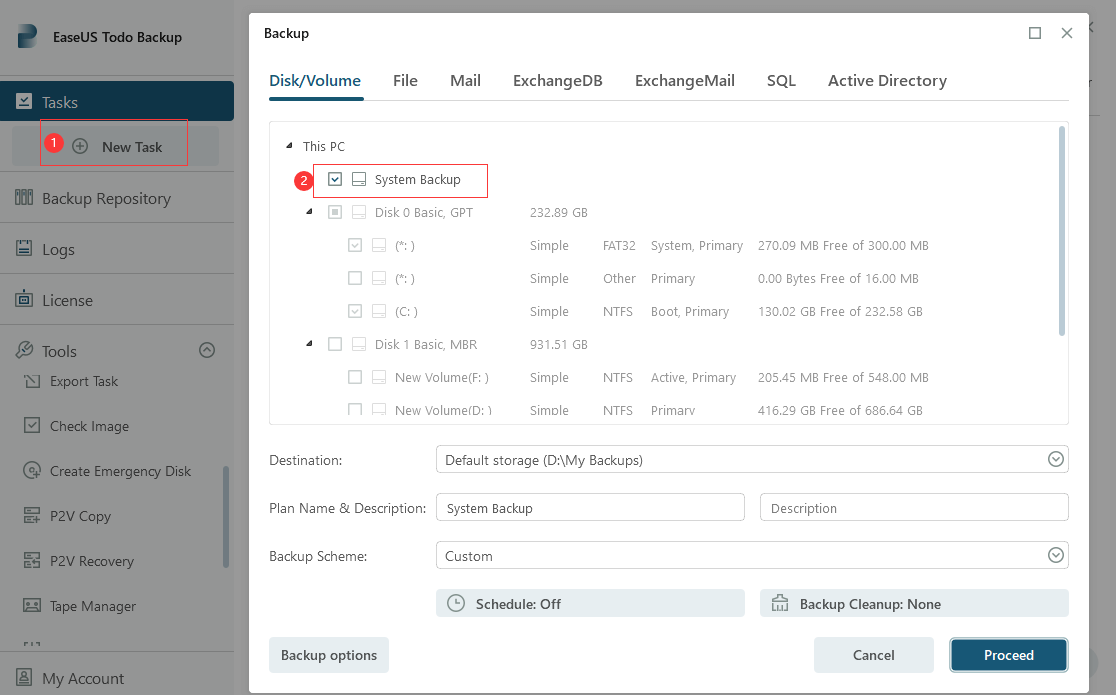Screen dimensions: 1116x695
Task: Click the Backup Repository sidebar icon
Action: point(24,198)
